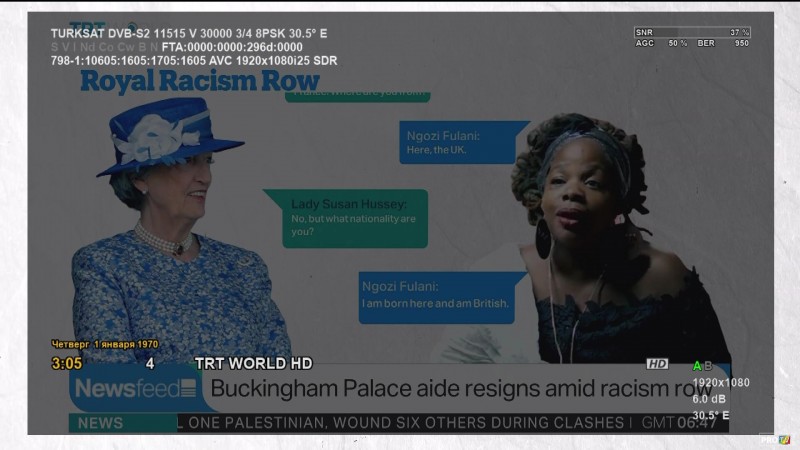Click the SNR signal bar
The image size is (800, 450).
tap(692, 32)
